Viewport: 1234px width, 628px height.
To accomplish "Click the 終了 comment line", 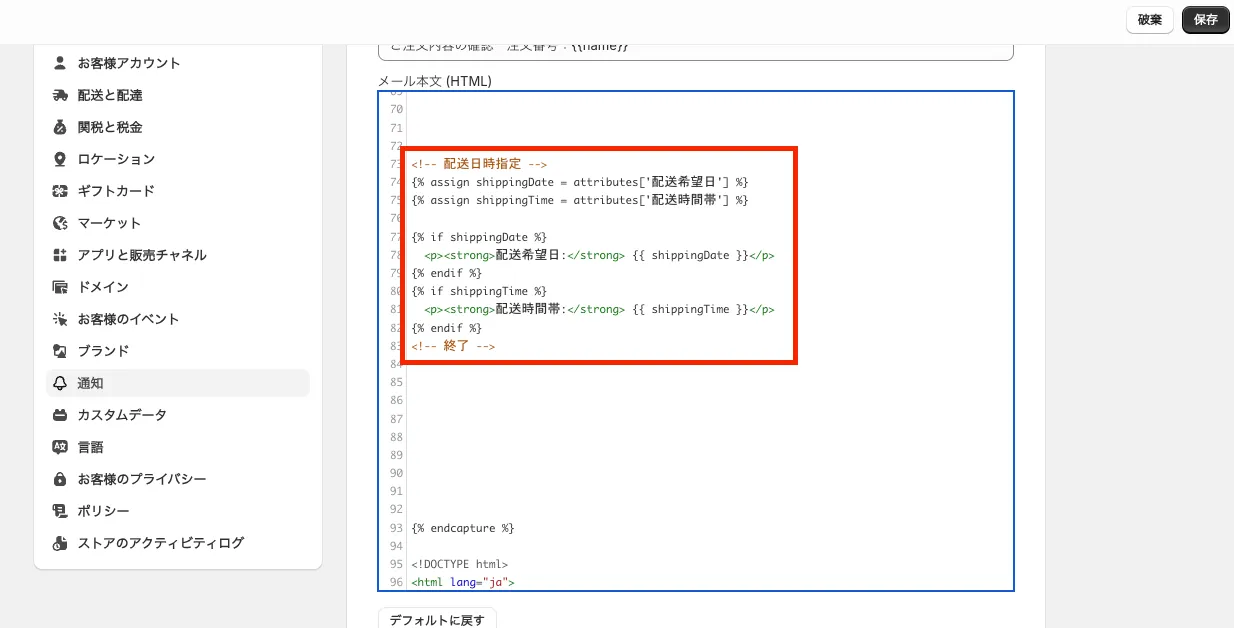I will pyautogui.click(x=453, y=346).
